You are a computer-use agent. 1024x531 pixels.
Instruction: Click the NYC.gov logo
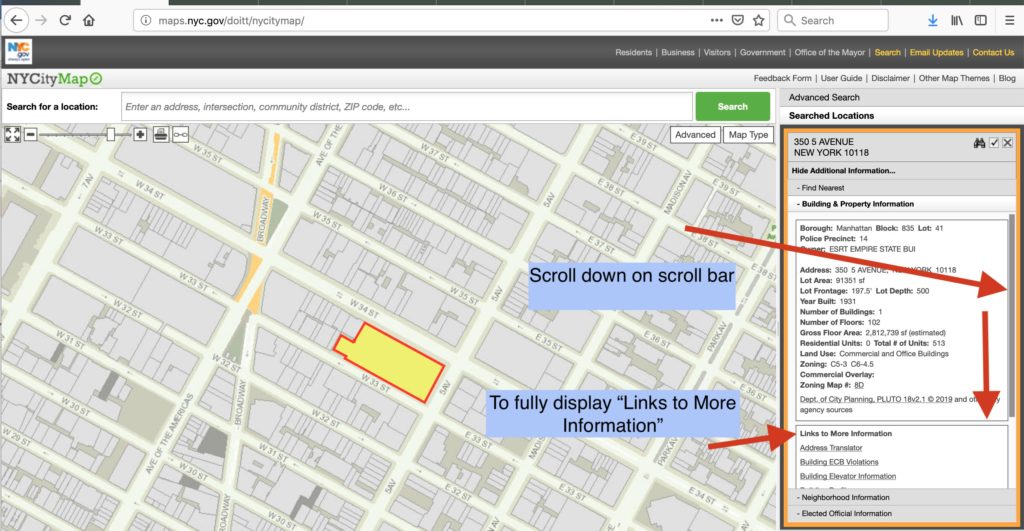click(18, 52)
